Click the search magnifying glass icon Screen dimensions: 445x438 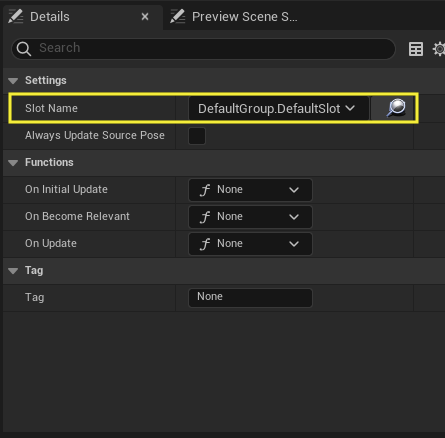(24, 49)
